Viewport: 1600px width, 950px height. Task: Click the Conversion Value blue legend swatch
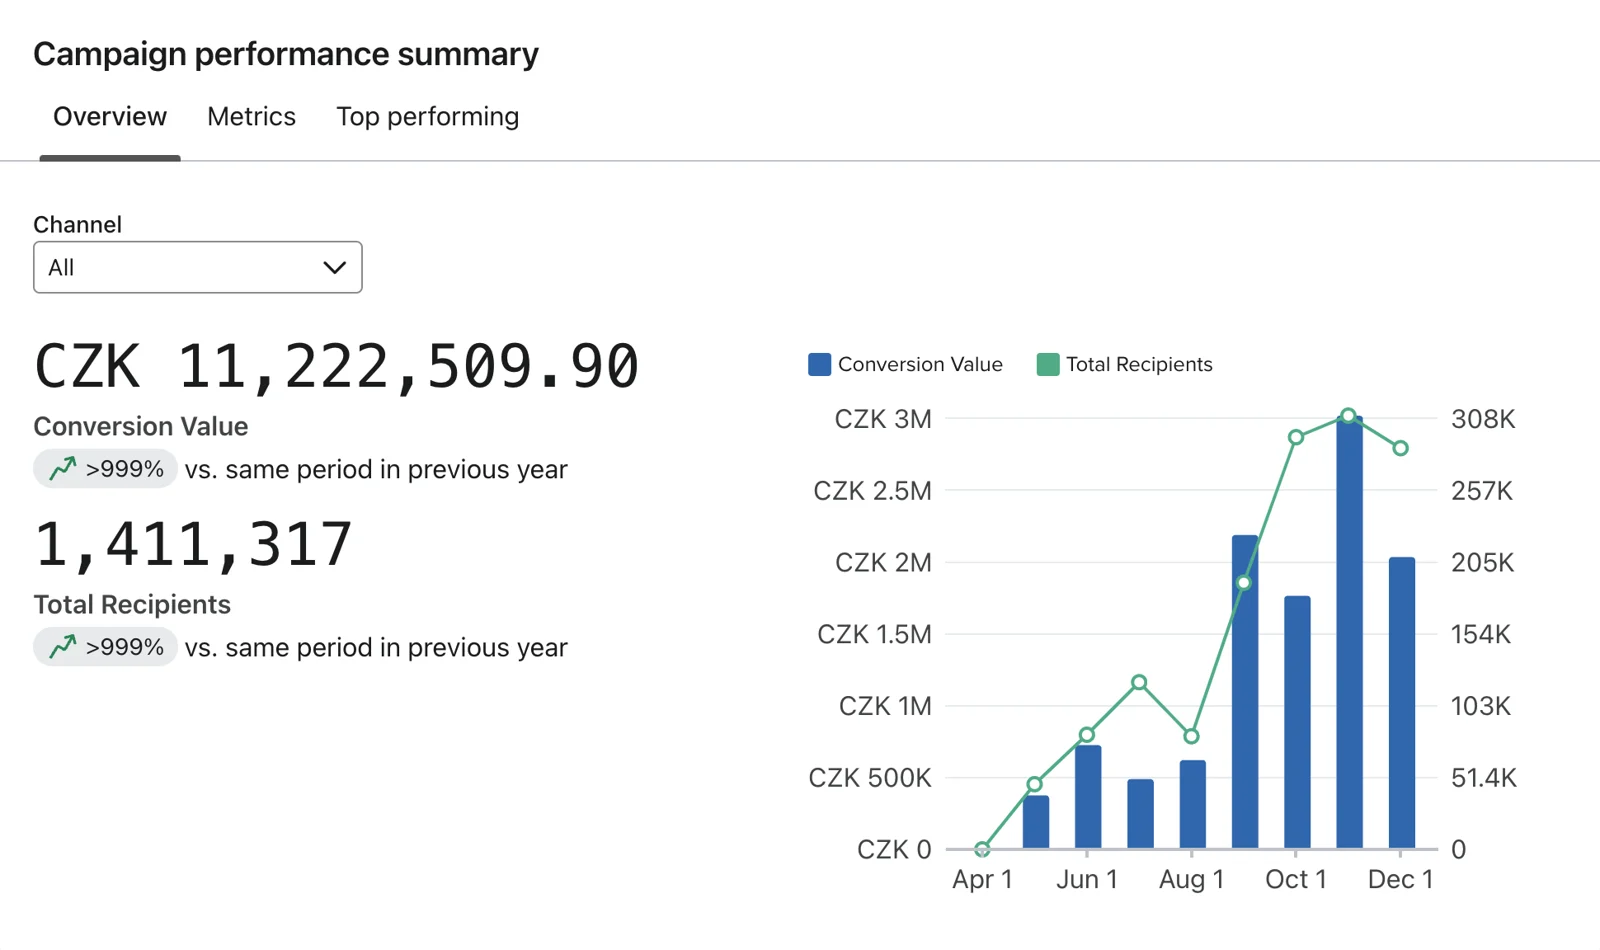819,364
